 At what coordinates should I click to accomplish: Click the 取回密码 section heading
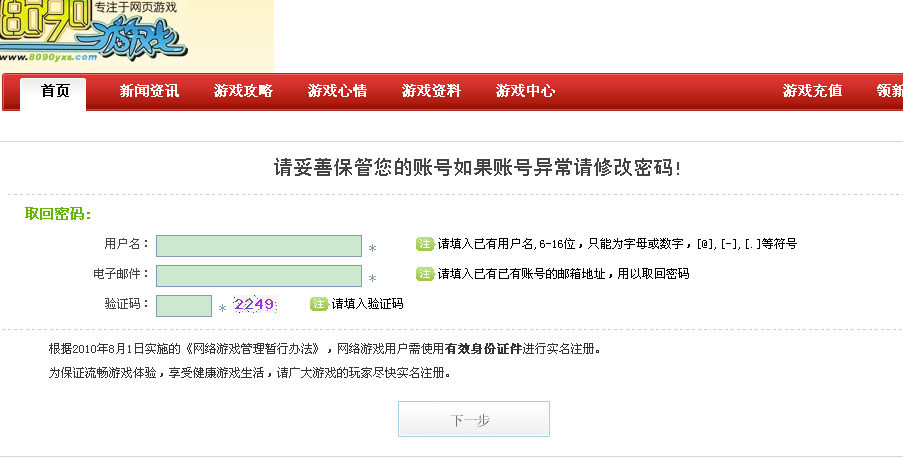[x=58, y=214]
